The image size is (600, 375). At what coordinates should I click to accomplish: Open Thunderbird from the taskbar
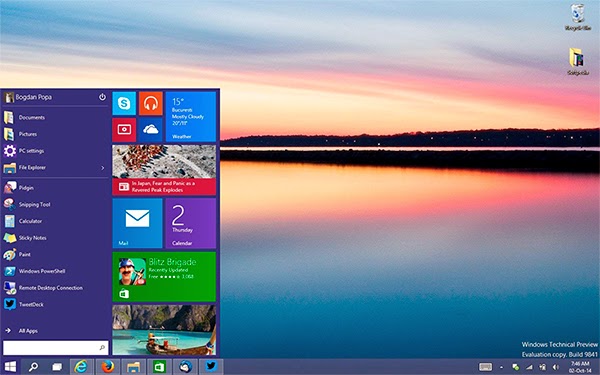(x=186, y=367)
